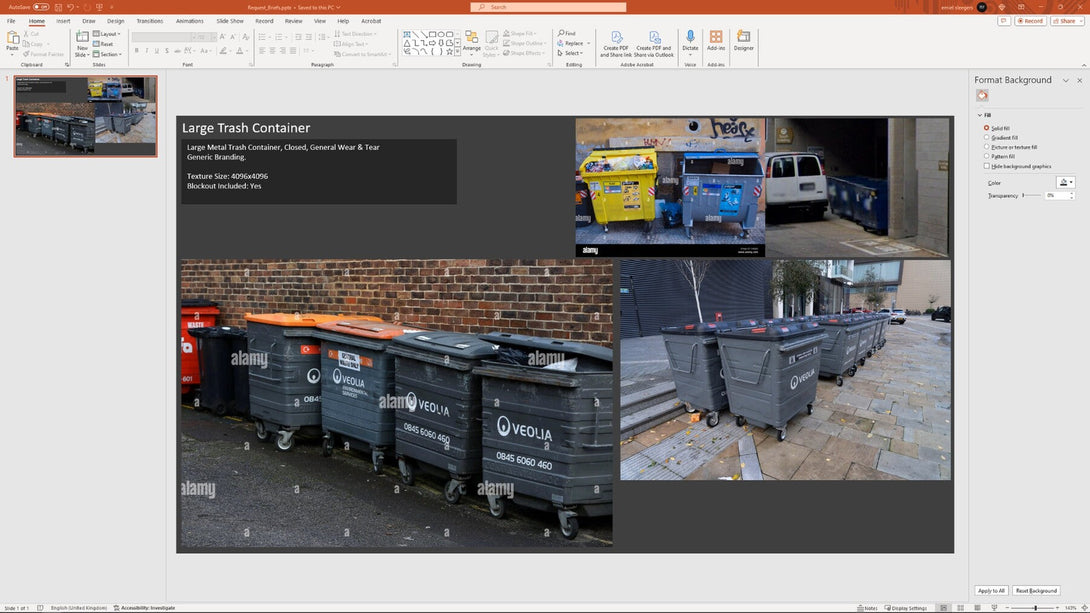Image resolution: width=1090 pixels, height=613 pixels.
Task: Click the Paste clipboard icon
Action: pos(13,38)
